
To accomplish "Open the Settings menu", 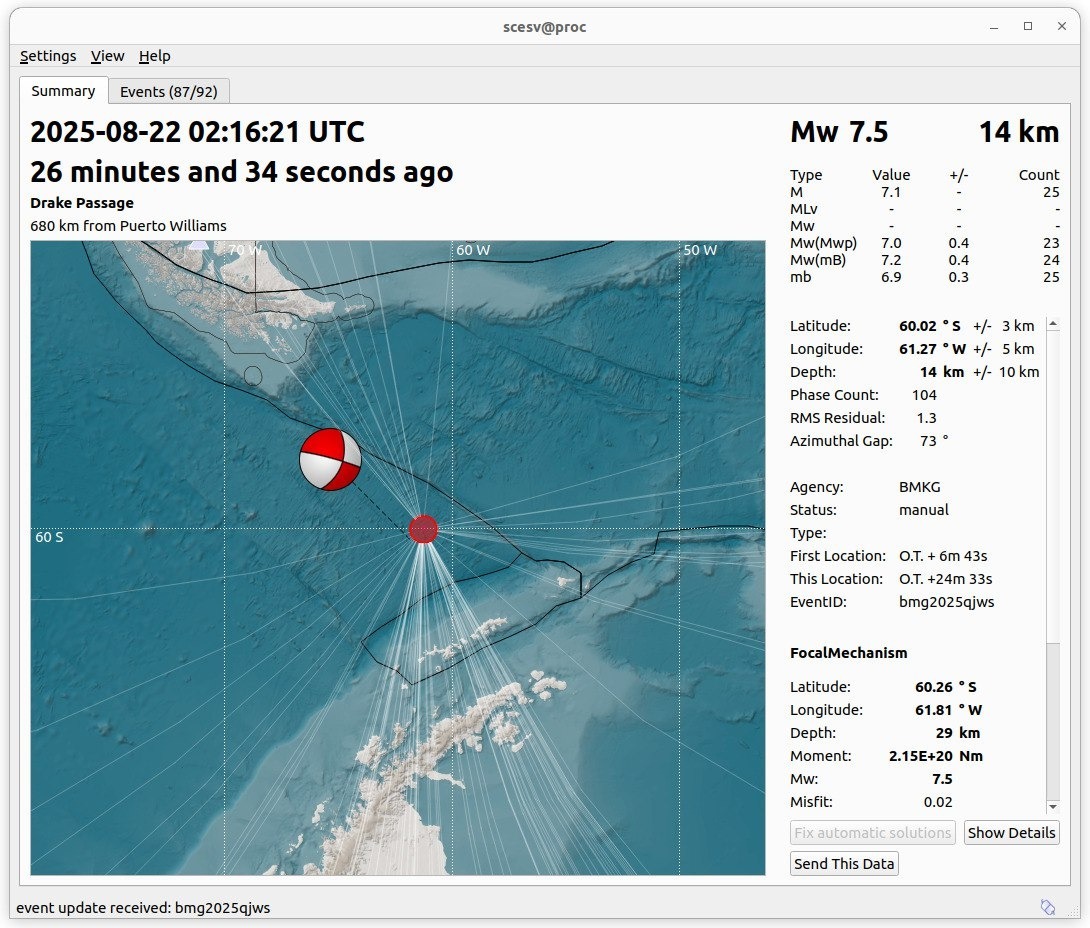I will (x=48, y=56).
